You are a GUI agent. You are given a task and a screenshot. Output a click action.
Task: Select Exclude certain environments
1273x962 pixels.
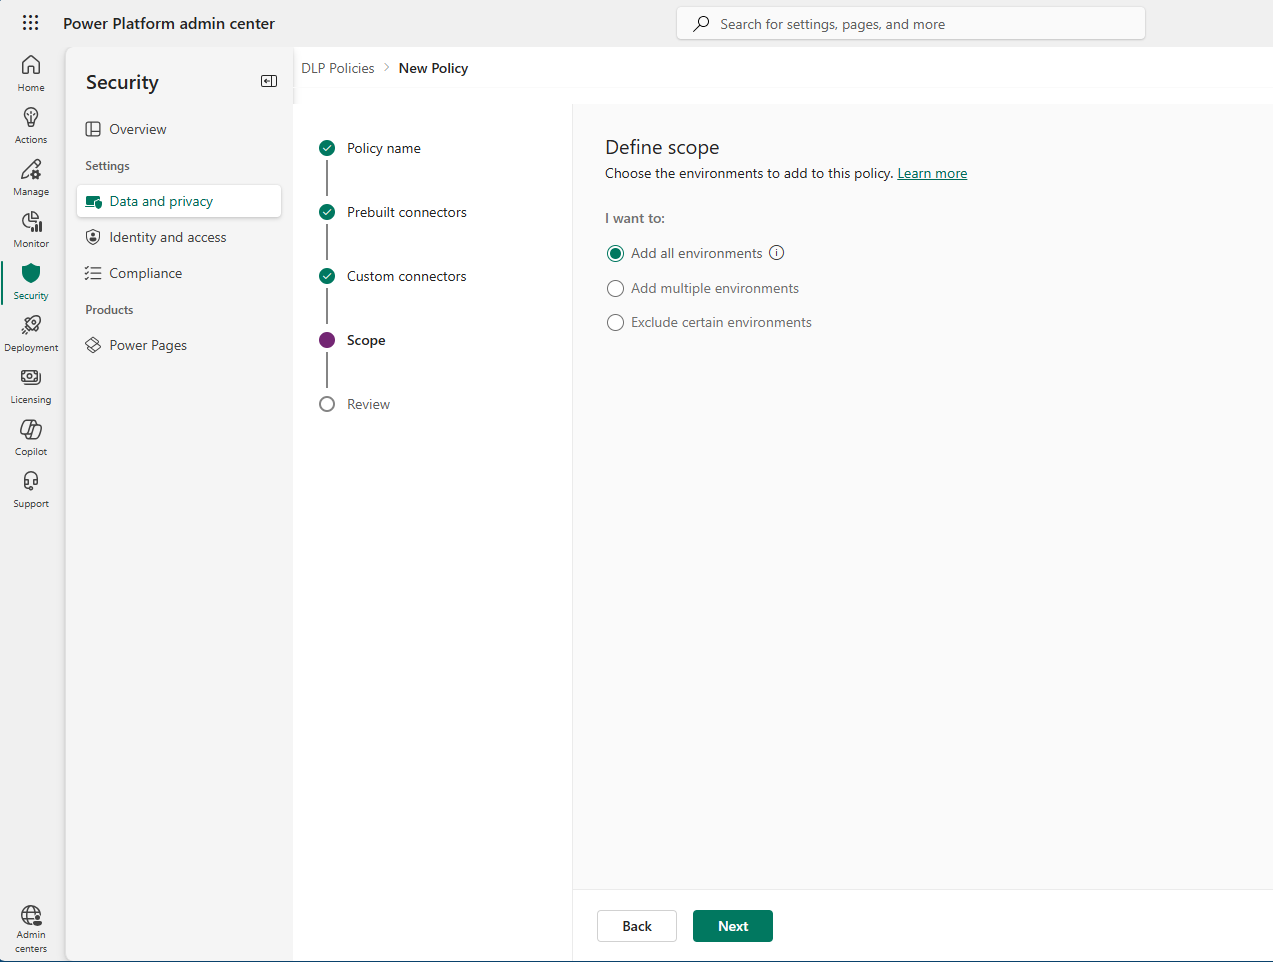coord(615,322)
